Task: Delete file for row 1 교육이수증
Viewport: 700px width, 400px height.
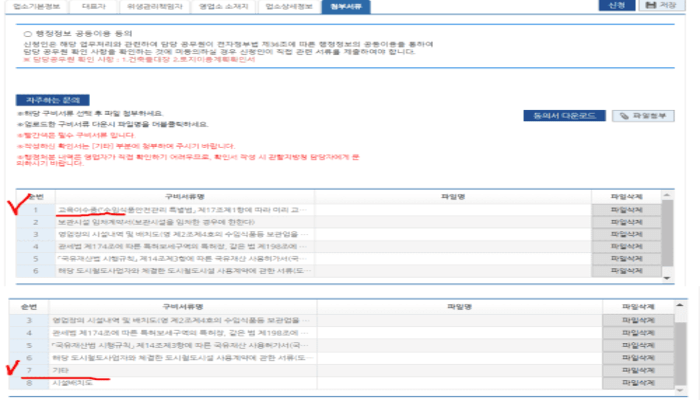Action: (x=626, y=210)
